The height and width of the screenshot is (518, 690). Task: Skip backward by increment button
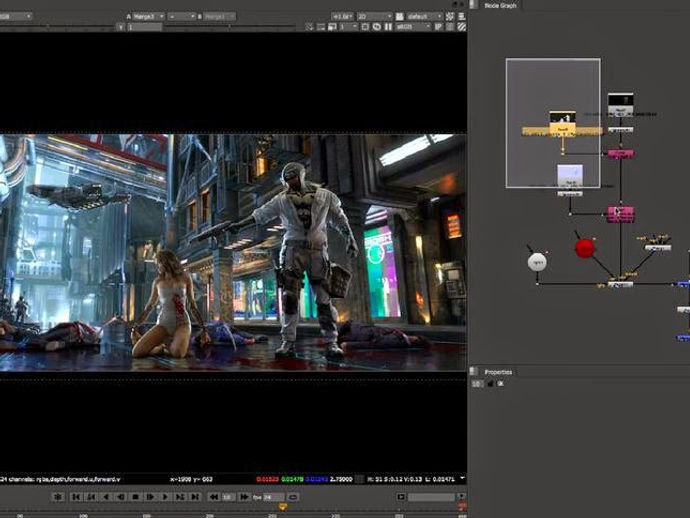click(214, 497)
